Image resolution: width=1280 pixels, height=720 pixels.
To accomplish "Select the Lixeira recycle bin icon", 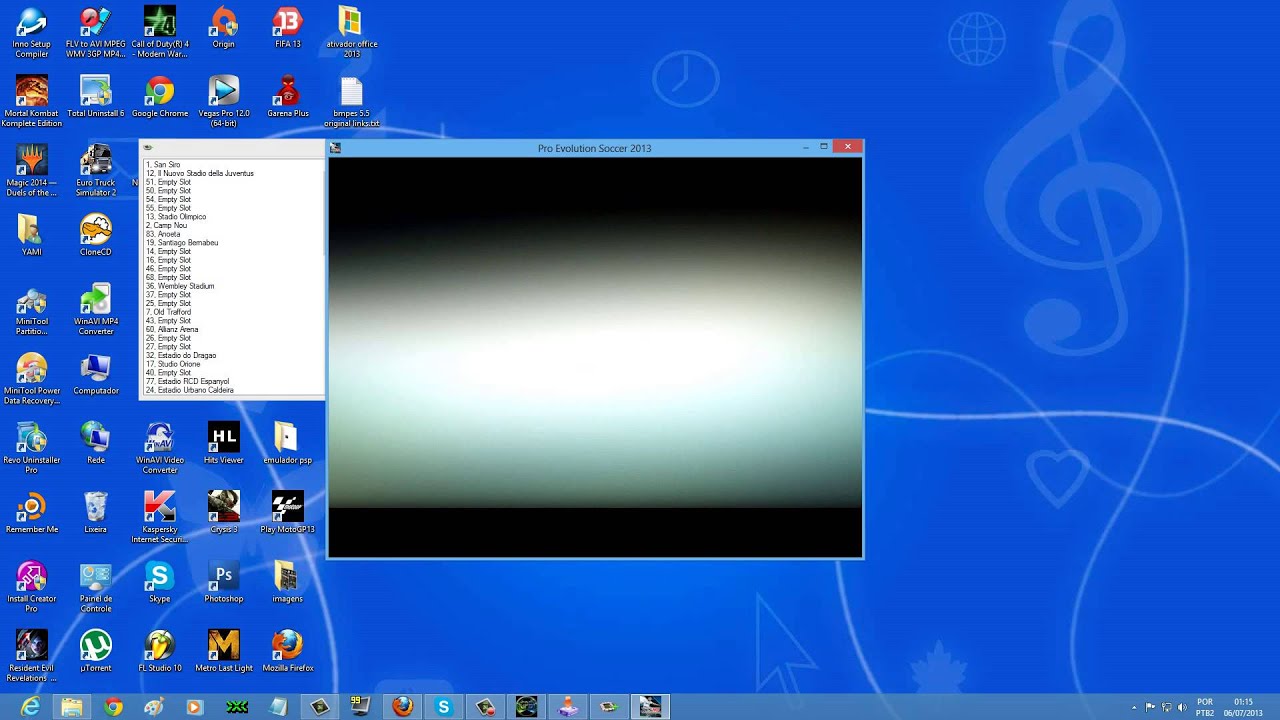I will point(96,512).
